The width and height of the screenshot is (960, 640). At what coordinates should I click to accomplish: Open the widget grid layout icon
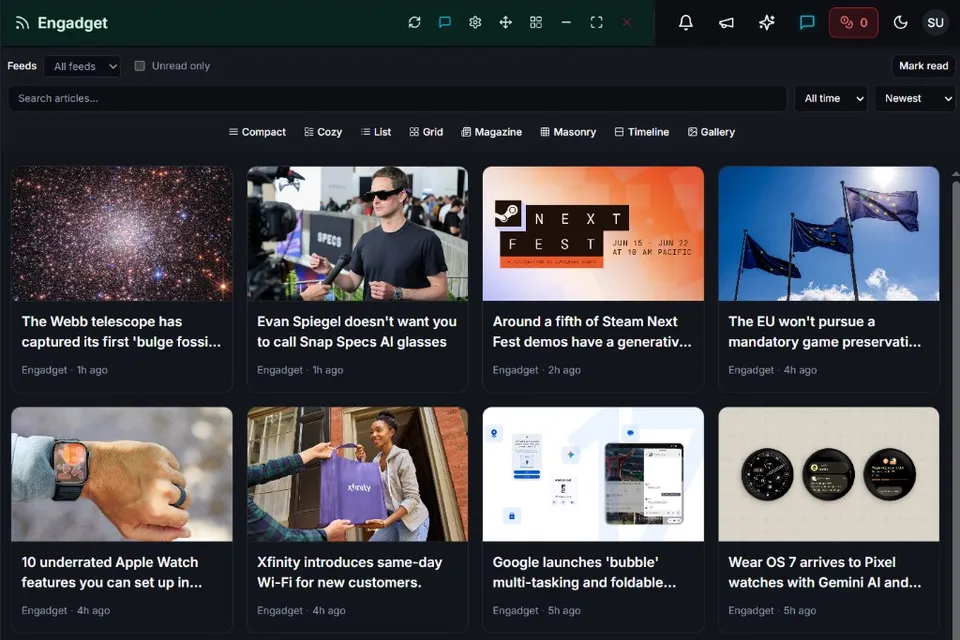pyautogui.click(x=536, y=23)
